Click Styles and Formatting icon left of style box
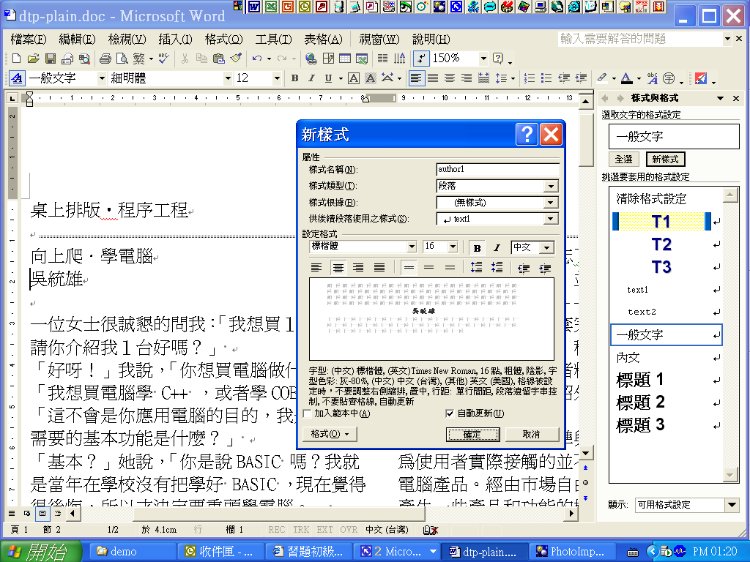750x562 pixels. click(x=17, y=78)
